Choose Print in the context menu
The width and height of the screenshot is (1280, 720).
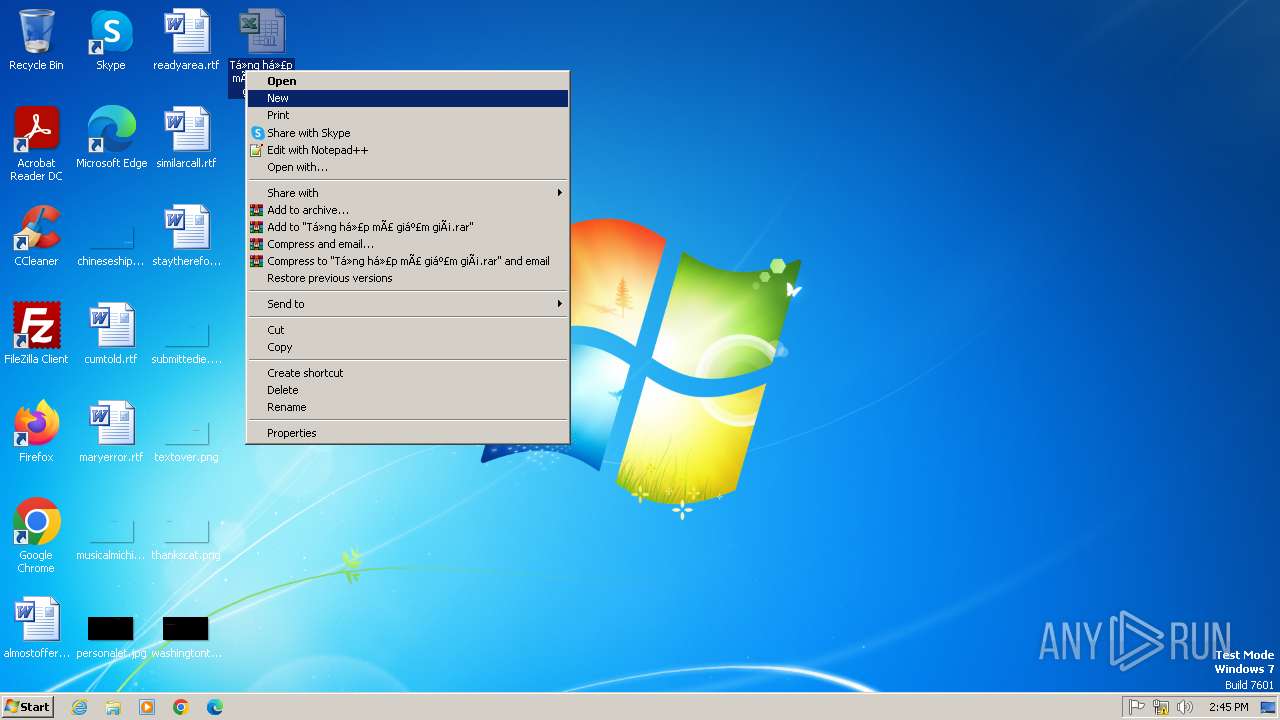[408, 115]
